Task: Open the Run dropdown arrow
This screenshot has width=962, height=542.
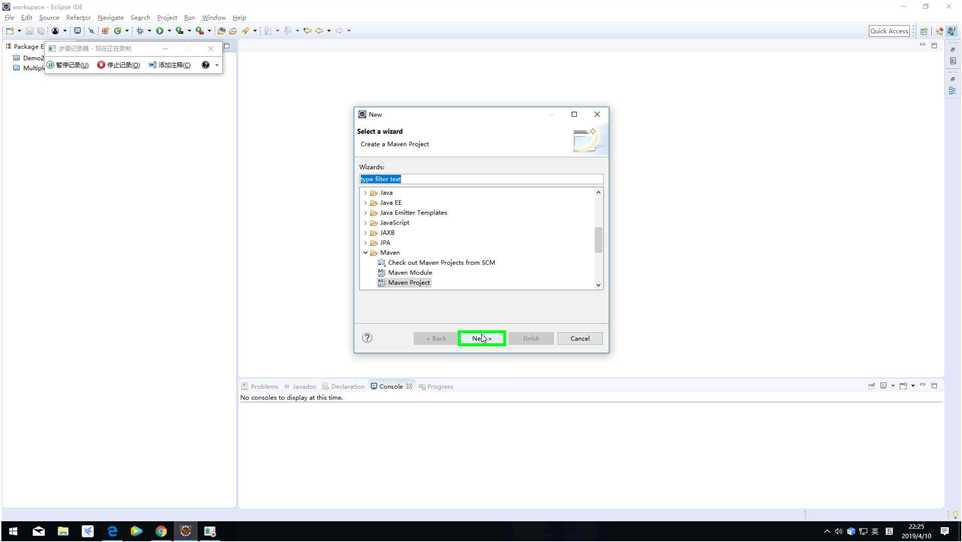Action: tap(169, 31)
